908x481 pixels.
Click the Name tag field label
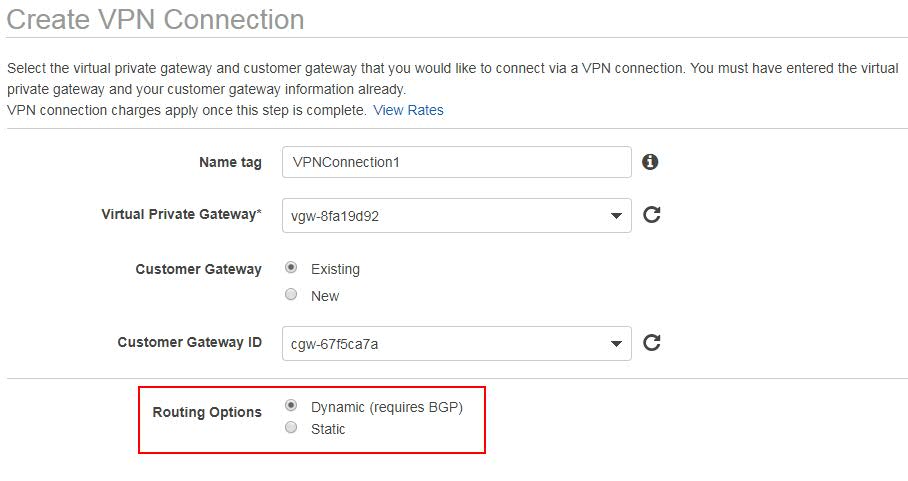[230, 163]
